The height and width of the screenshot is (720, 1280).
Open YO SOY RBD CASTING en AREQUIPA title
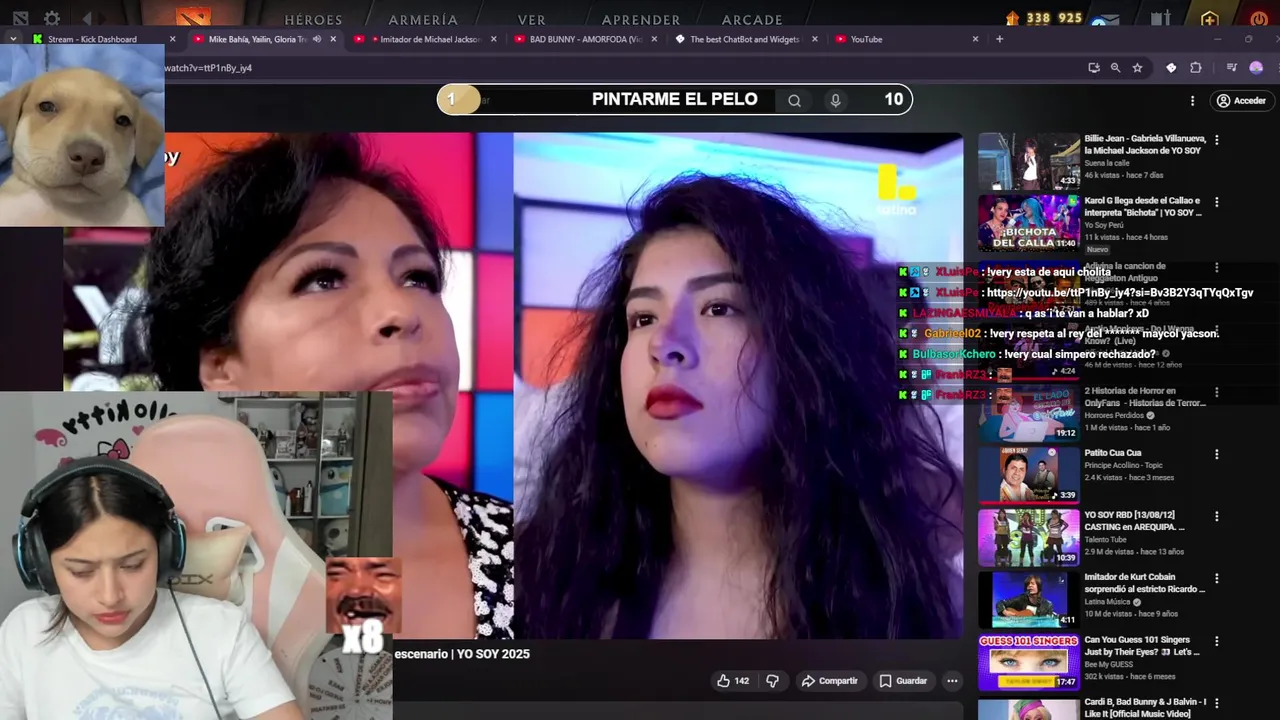click(1134, 521)
